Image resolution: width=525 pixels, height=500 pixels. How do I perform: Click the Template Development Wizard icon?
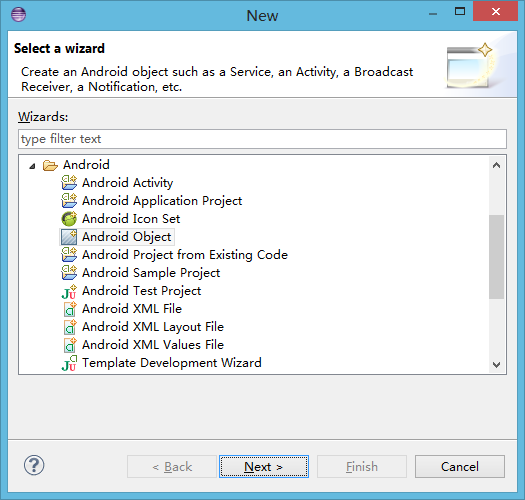(x=69, y=363)
